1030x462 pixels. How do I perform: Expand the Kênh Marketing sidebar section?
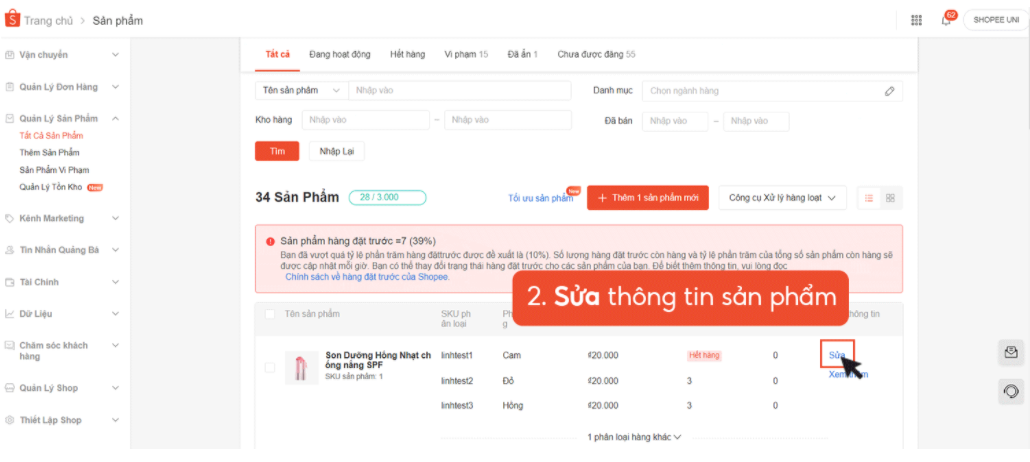62,218
